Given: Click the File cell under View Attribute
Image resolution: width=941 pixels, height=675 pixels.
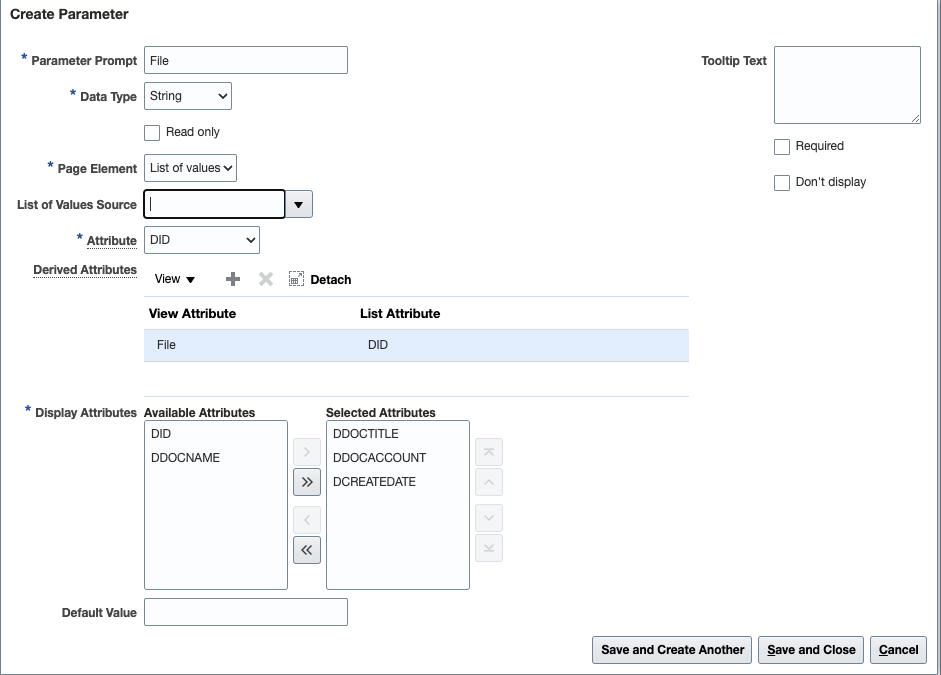Looking at the screenshot, I should click(x=249, y=345).
